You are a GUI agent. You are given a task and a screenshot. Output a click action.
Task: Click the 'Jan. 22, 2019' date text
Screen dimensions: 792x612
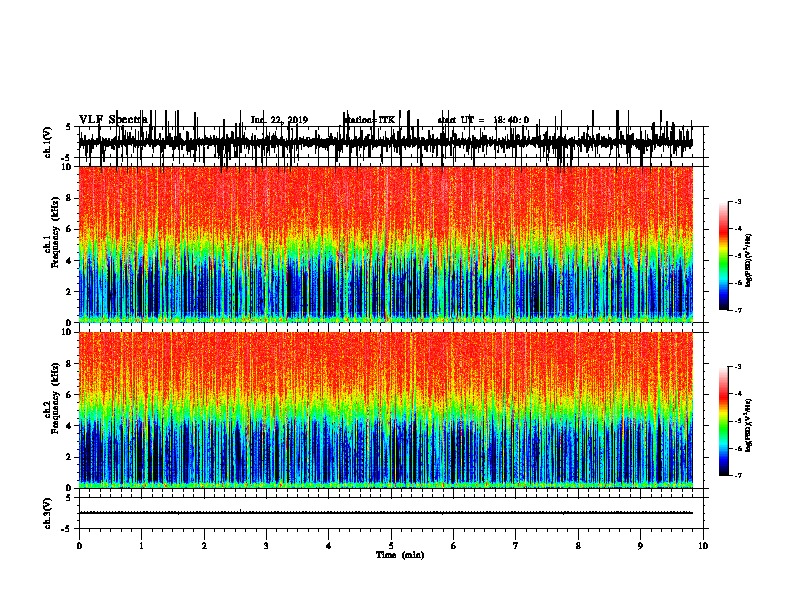(x=279, y=120)
